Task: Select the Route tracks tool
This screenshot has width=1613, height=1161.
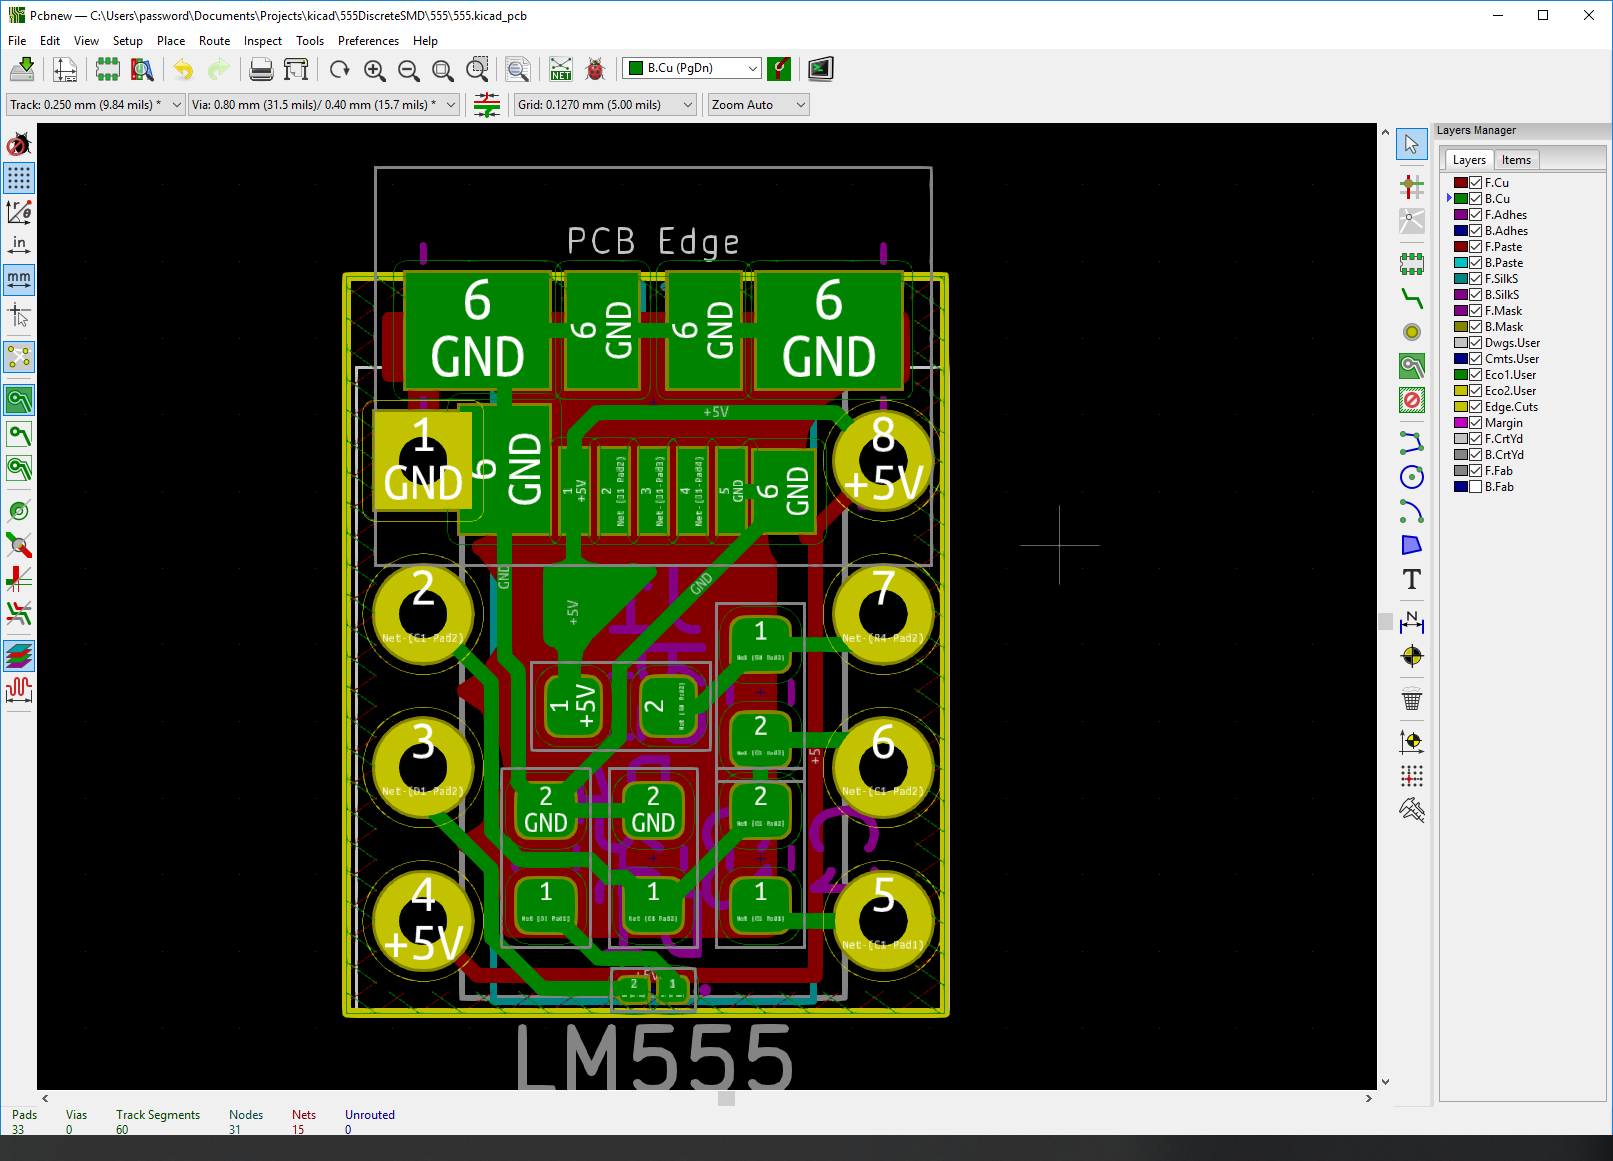Action: [1411, 298]
